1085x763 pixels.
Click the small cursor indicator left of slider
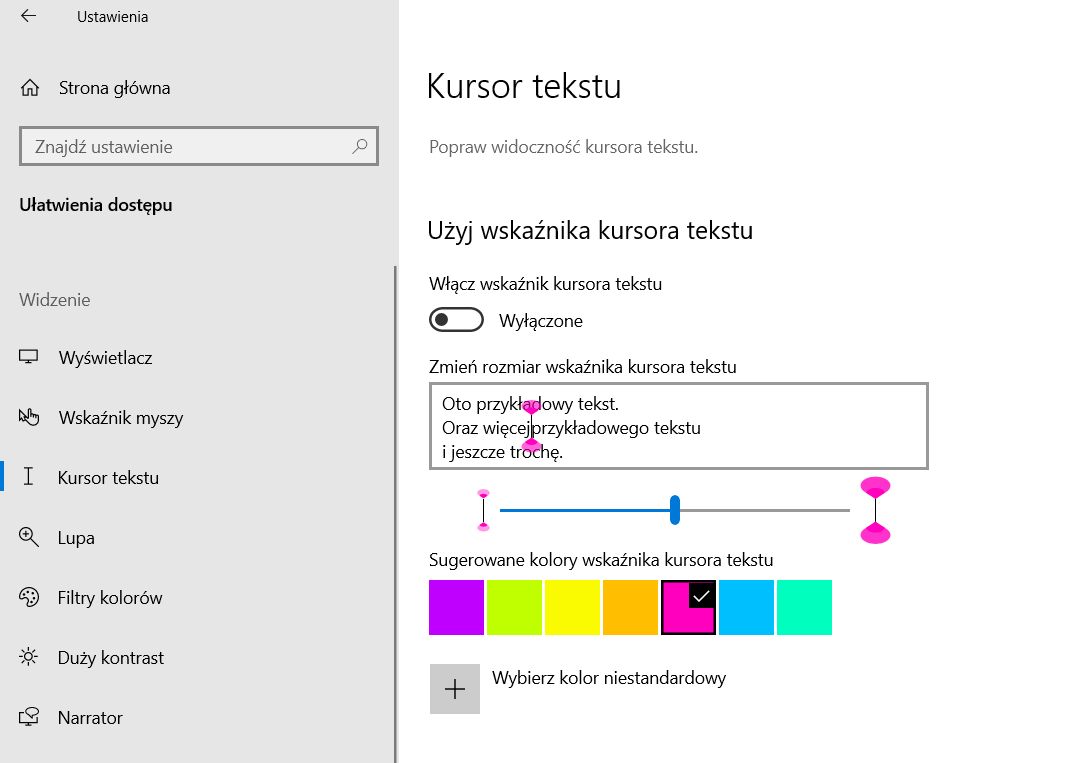point(484,511)
